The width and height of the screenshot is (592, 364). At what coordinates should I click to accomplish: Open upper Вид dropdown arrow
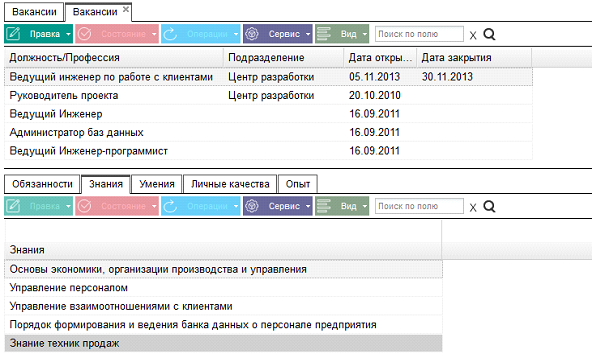pyautogui.click(x=365, y=34)
